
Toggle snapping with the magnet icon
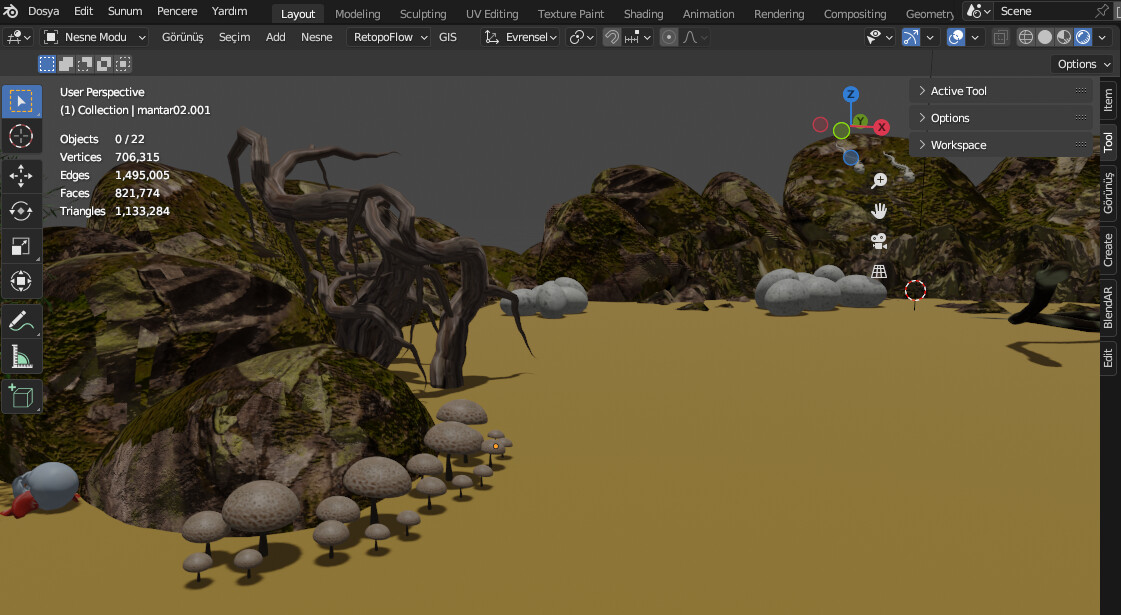click(612, 37)
